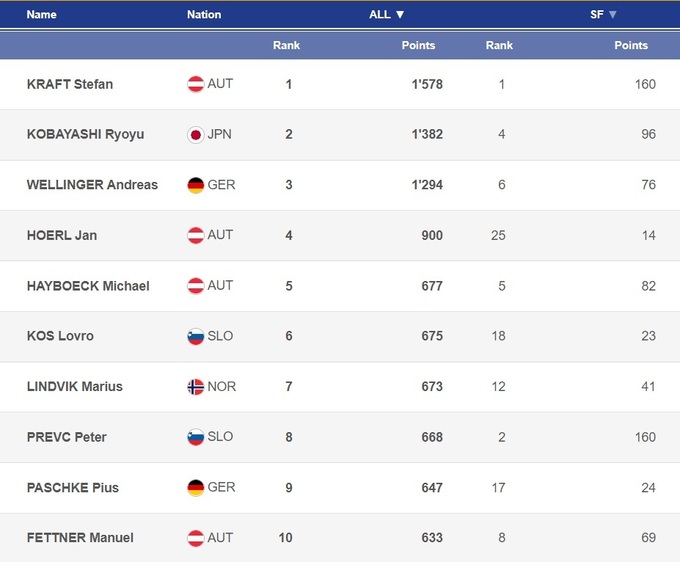
Task: Open KOBAYASHI Ryoyu athlete profile
Action: coord(85,135)
